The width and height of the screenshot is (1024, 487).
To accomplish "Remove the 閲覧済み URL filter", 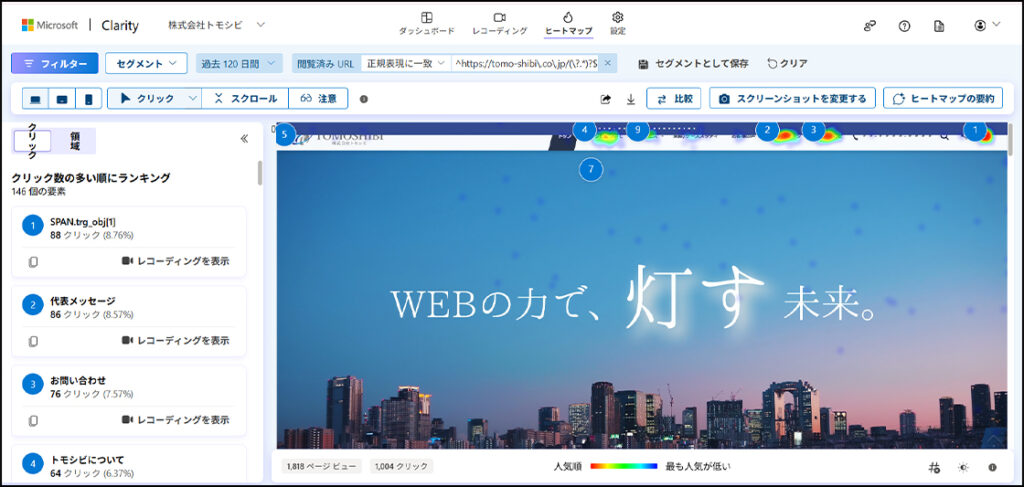I will pyautogui.click(x=607, y=63).
